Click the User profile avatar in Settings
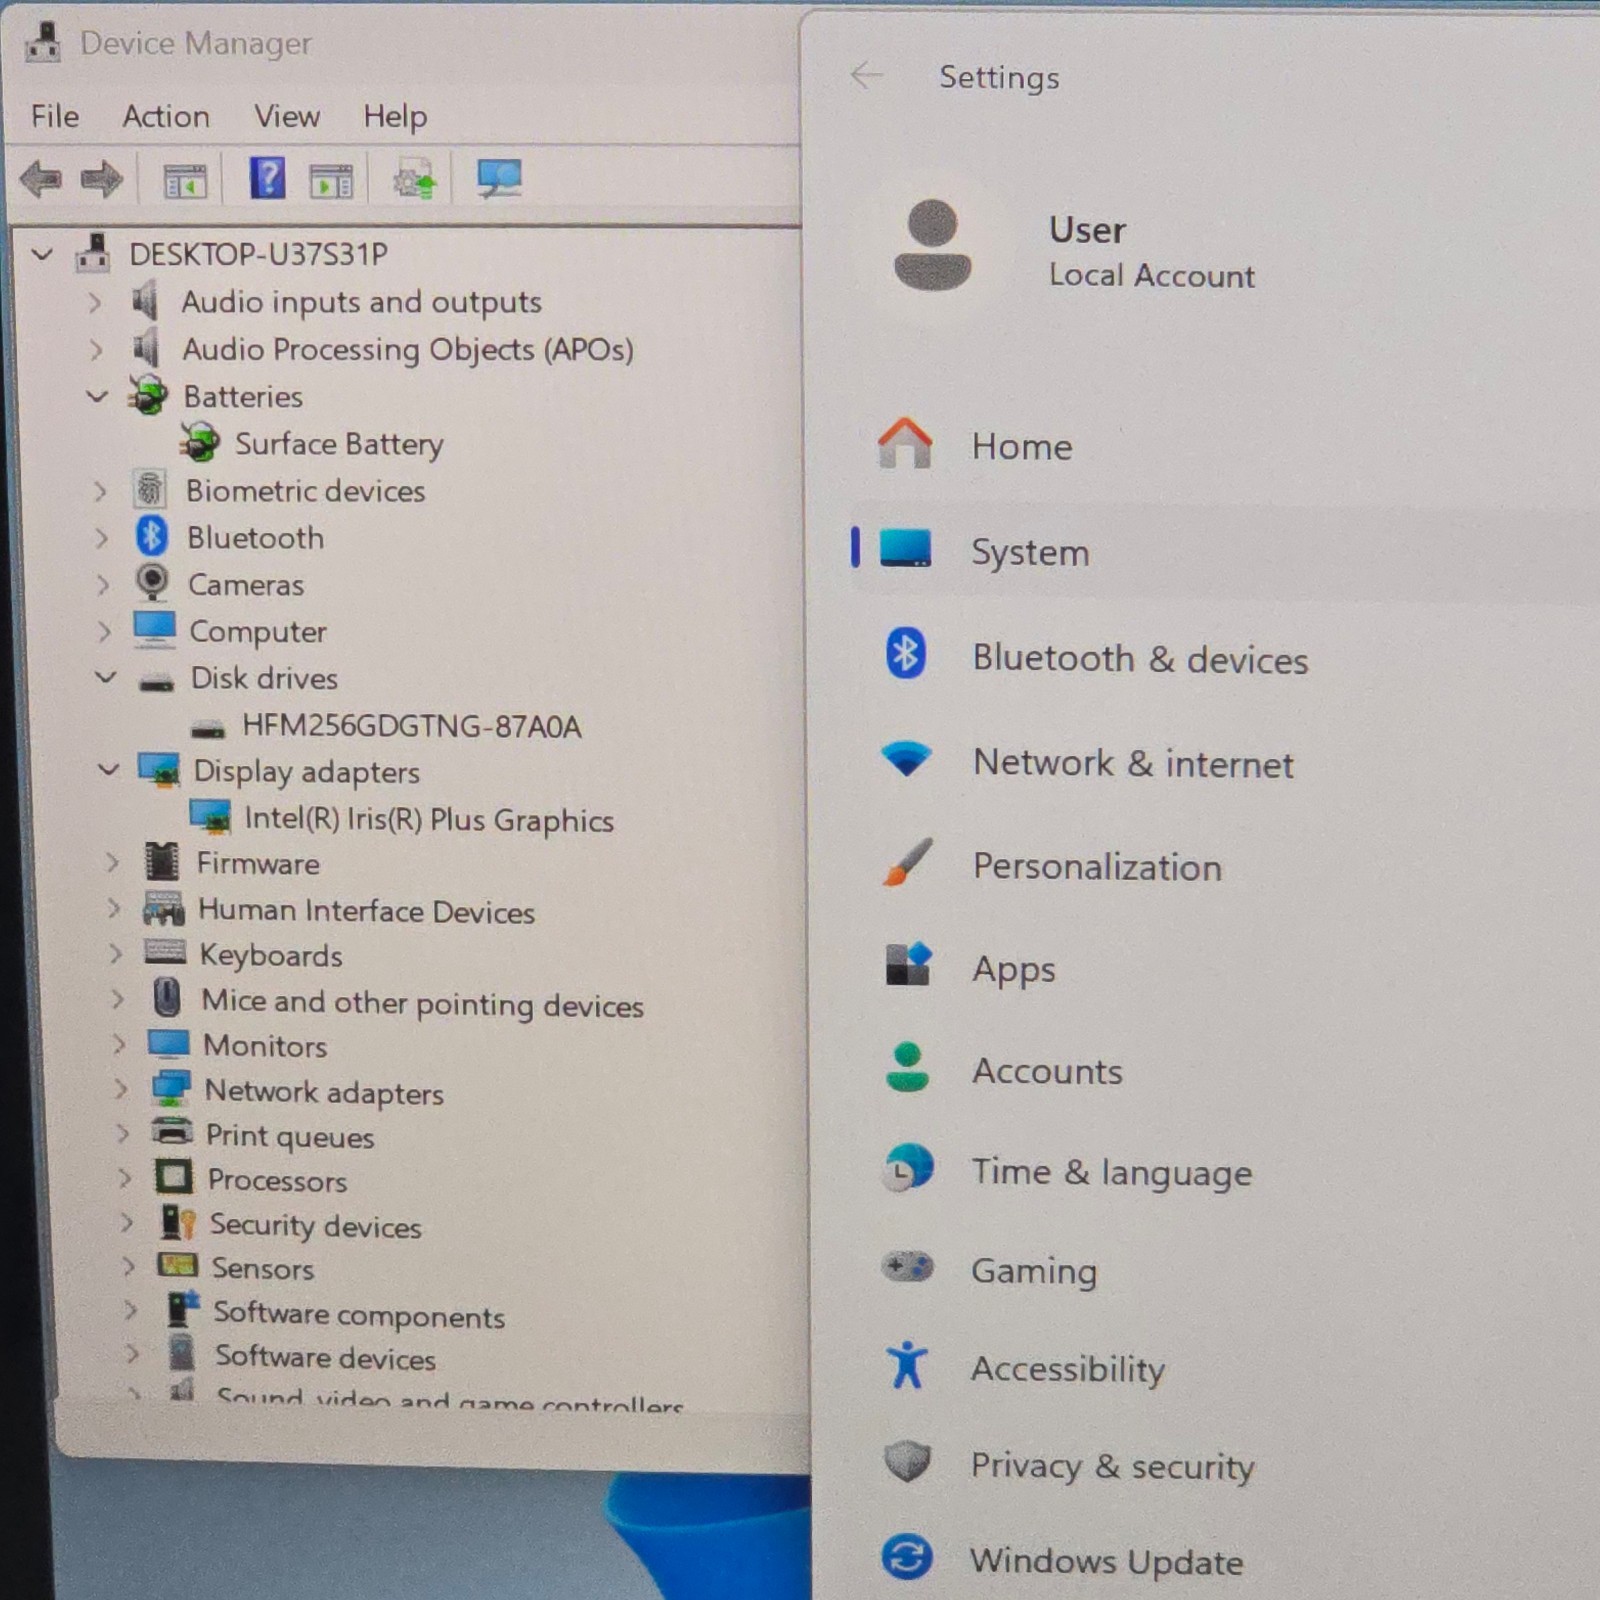This screenshot has height=1600, width=1600. click(932, 245)
